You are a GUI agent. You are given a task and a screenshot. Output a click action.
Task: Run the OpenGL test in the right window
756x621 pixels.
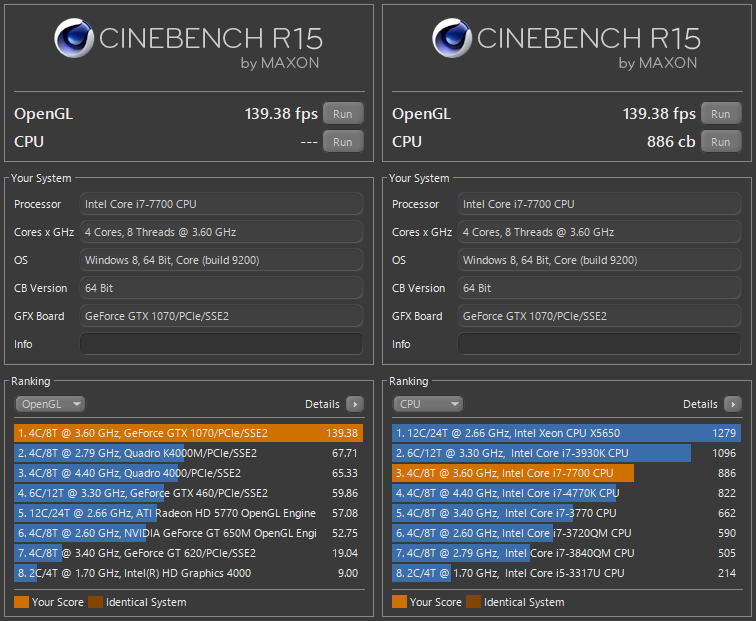[721, 114]
